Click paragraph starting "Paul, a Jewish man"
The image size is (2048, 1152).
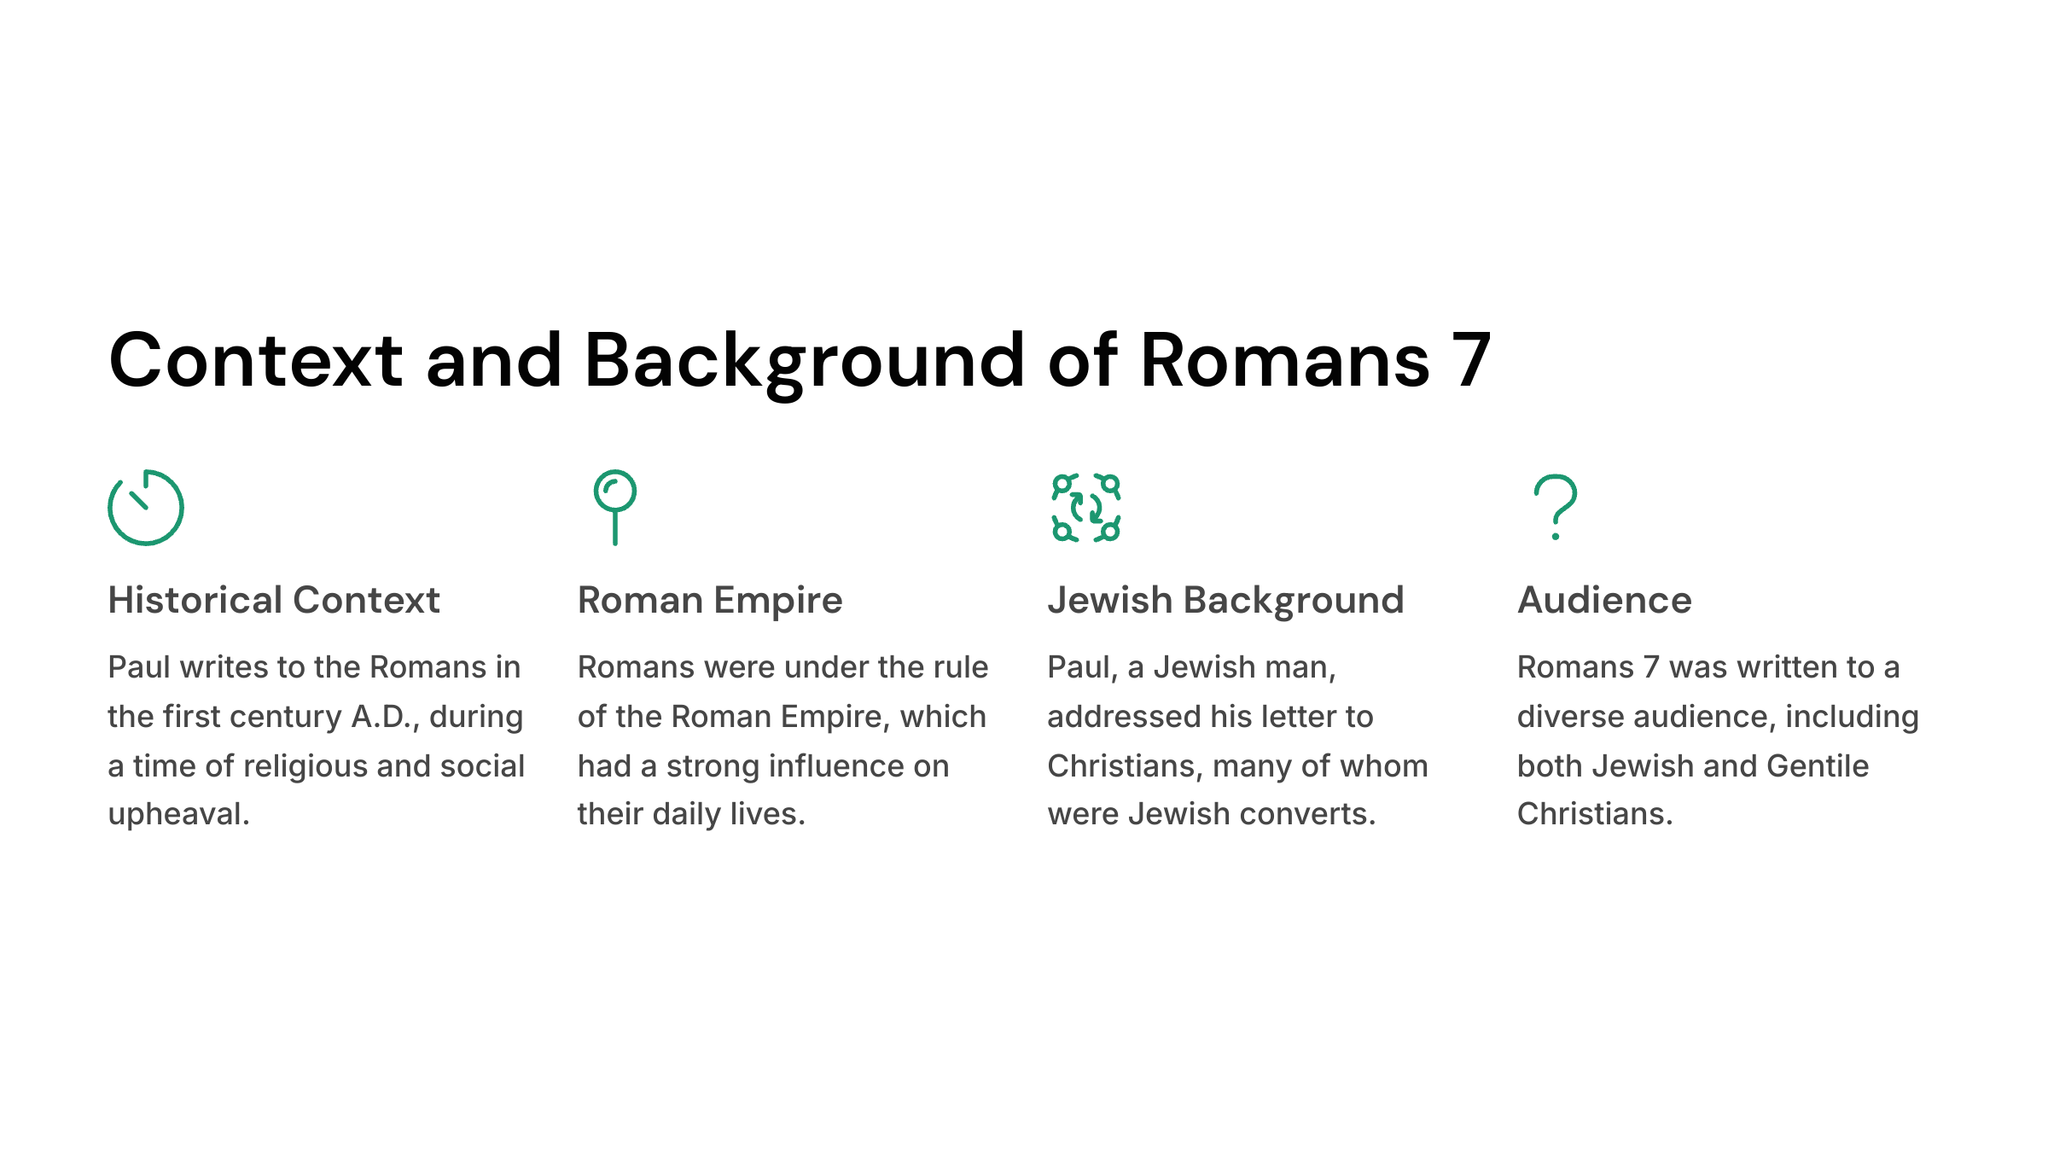[1238, 740]
